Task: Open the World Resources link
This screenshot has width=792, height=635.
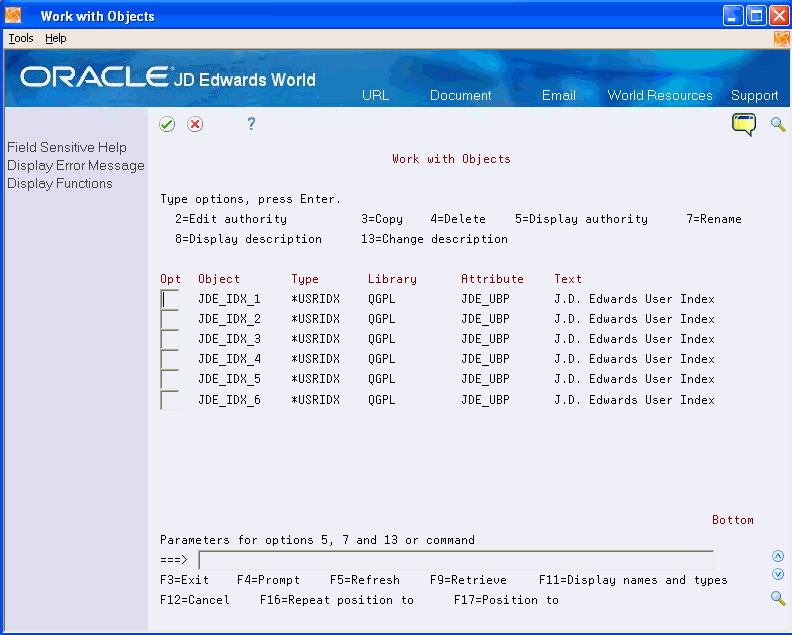Action: point(660,95)
